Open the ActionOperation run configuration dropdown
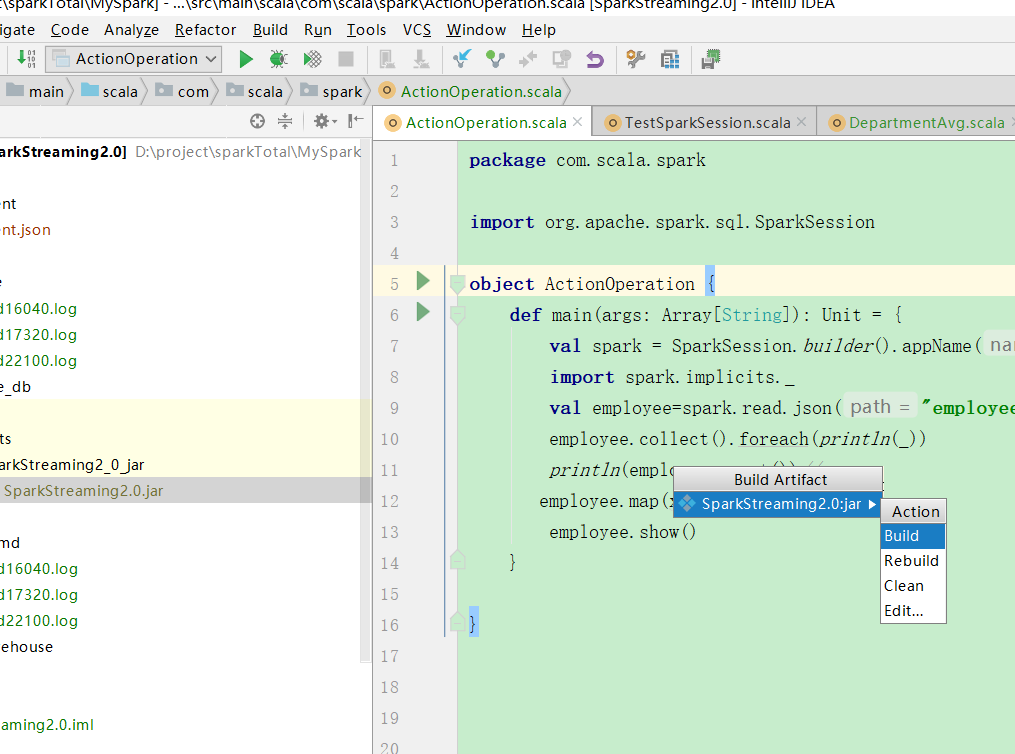1015x754 pixels. click(133, 59)
